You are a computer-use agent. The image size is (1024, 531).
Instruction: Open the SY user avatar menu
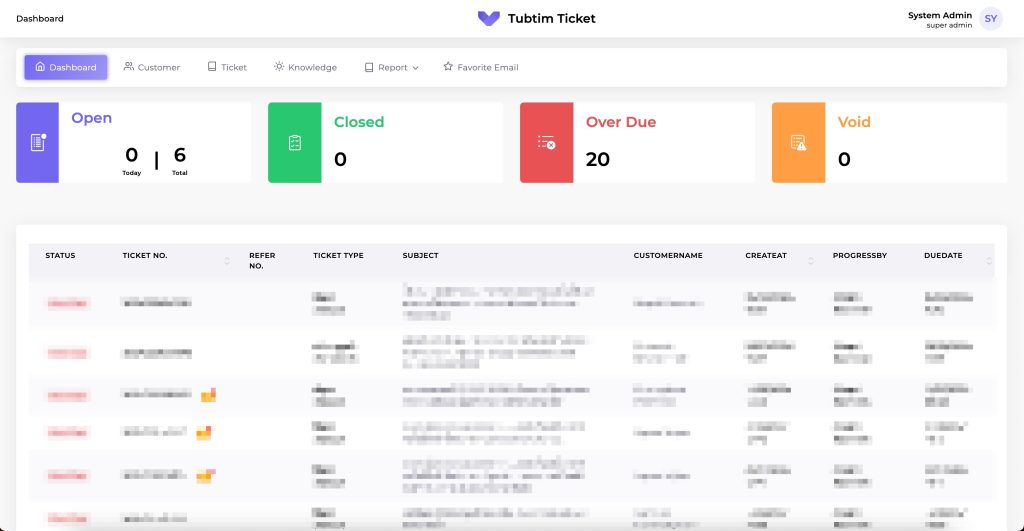(x=990, y=18)
